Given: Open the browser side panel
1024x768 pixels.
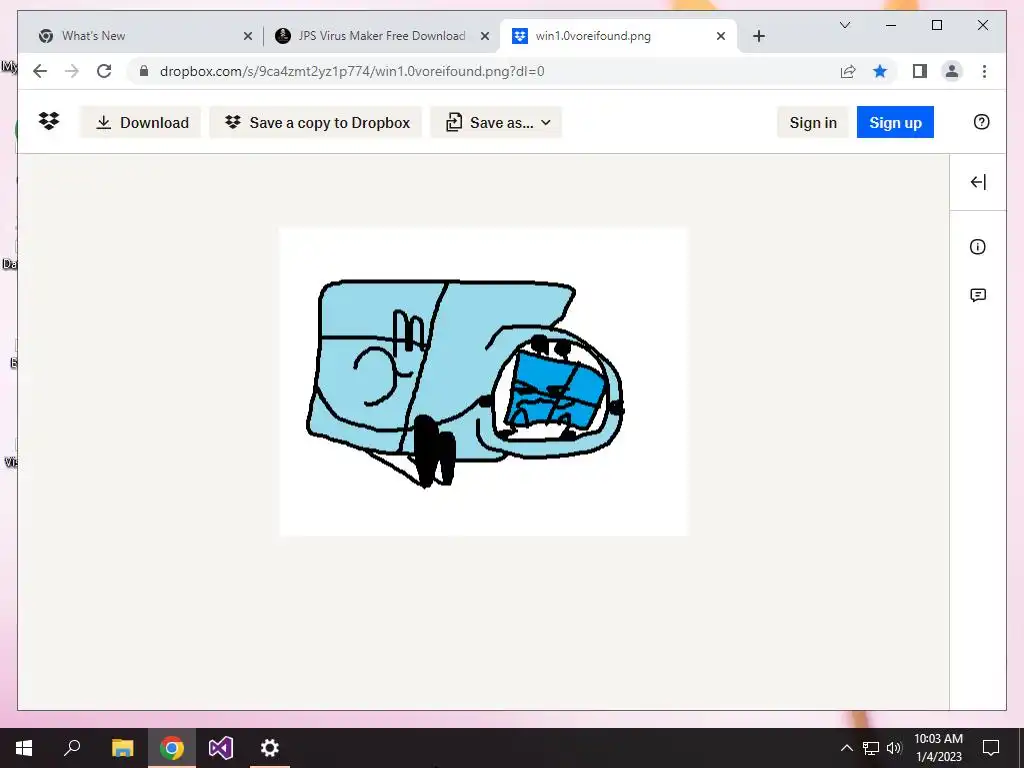Looking at the screenshot, I should pos(920,71).
